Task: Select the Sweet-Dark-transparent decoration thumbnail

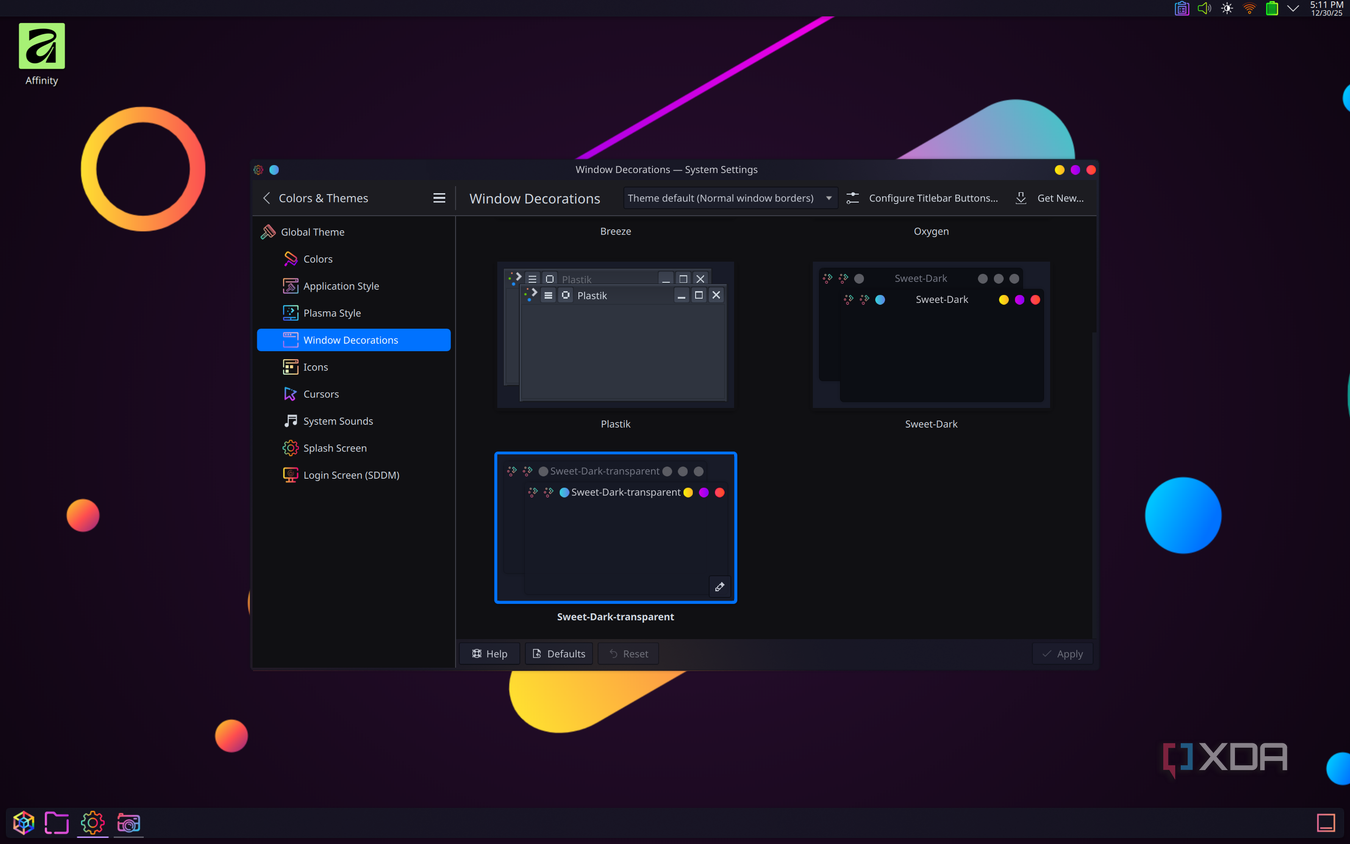Action: [x=615, y=528]
